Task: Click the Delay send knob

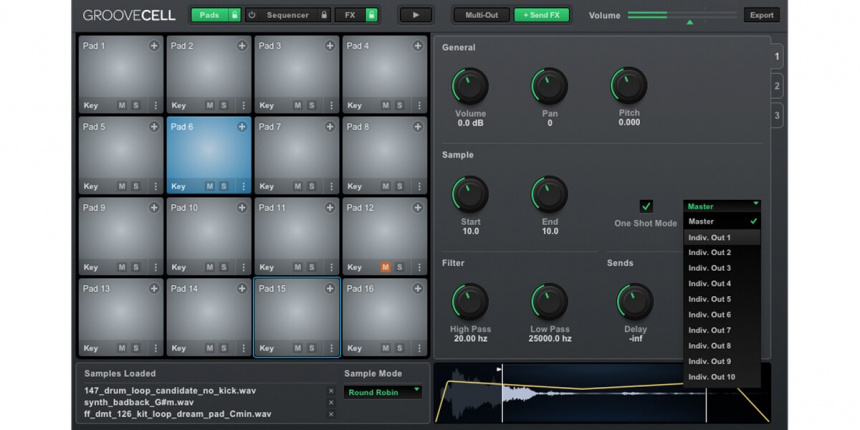Action: [635, 302]
